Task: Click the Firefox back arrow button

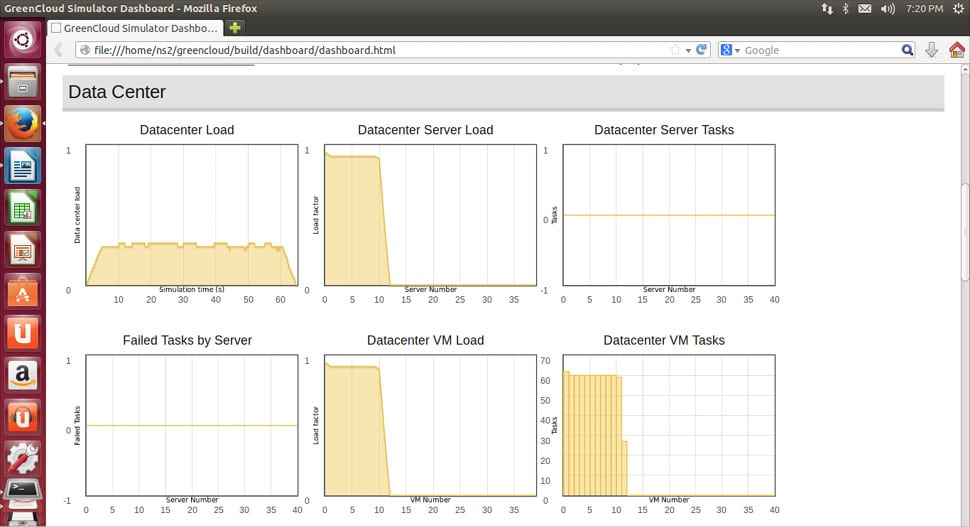Action: (x=58, y=50)
